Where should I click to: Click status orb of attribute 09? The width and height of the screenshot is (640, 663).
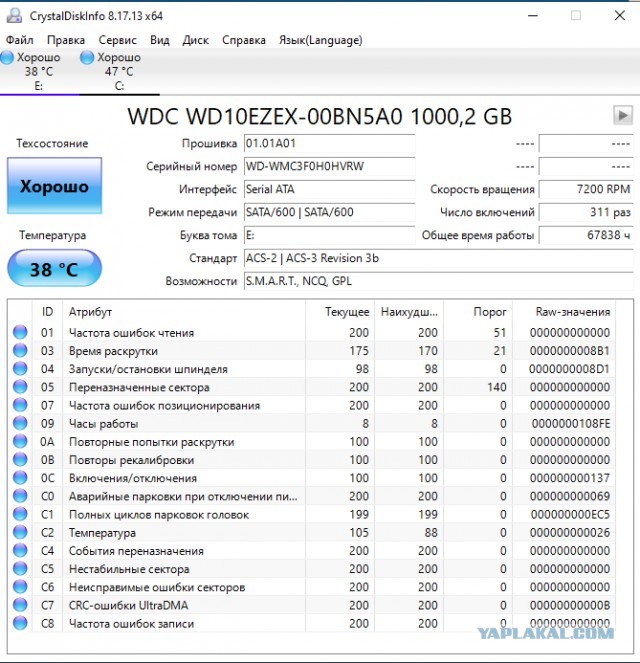[20, 423]
